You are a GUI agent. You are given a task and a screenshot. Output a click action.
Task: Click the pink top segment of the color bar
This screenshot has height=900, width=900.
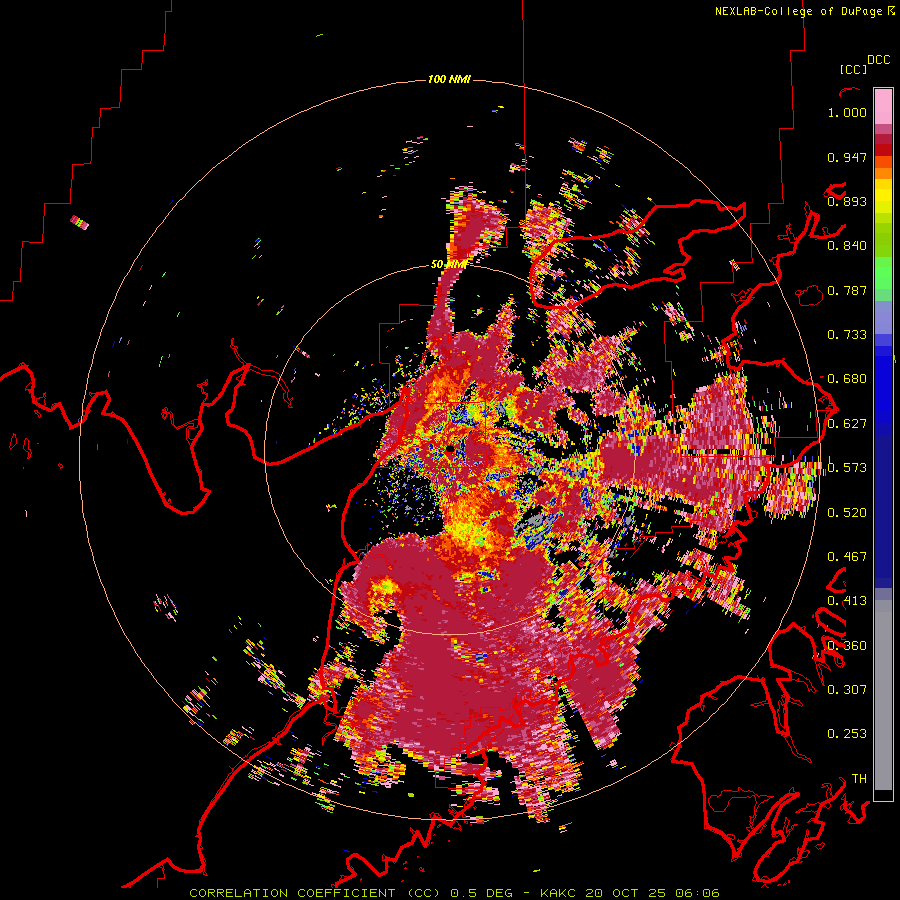[x=883, y=106]
